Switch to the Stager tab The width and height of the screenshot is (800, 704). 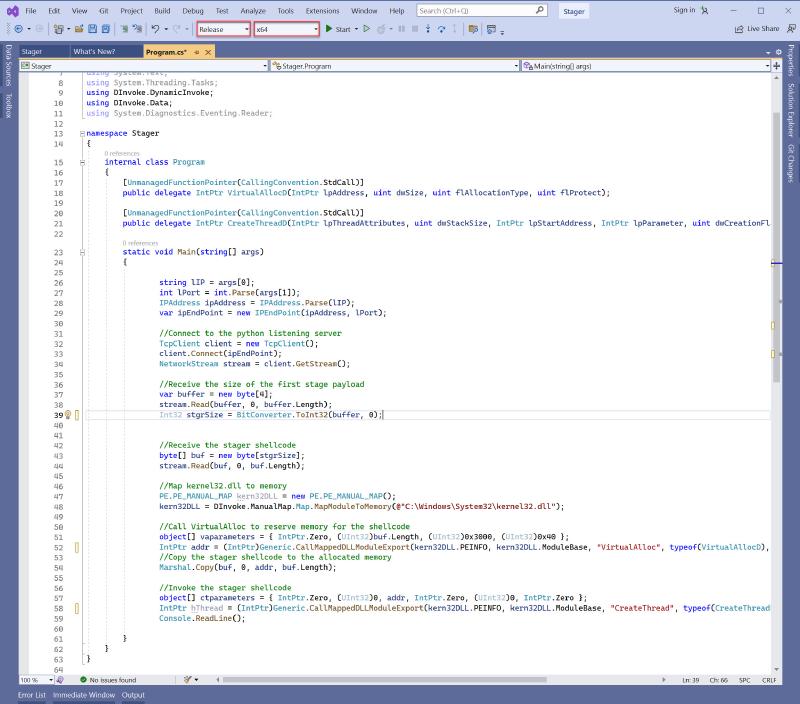32,52
